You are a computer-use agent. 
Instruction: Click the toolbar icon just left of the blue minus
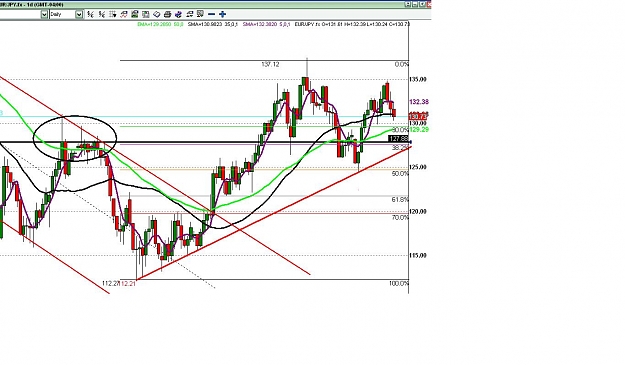(200, 14)
